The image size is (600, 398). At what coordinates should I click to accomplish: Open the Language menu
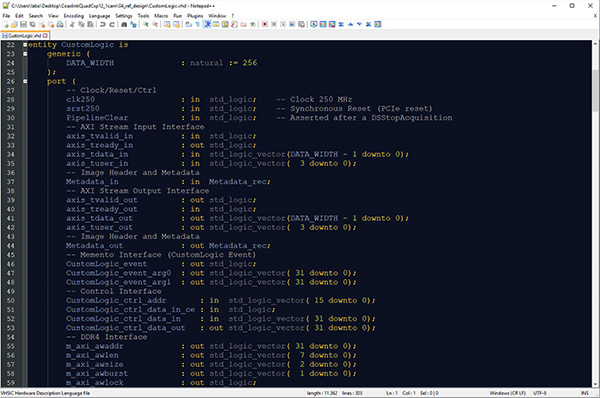click(x=99, y=16)
